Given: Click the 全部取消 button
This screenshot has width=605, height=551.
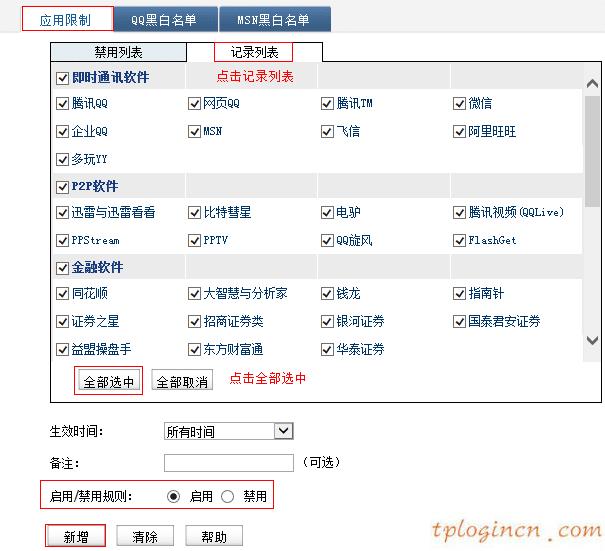Looking at the screenshot, I should 182,382.
